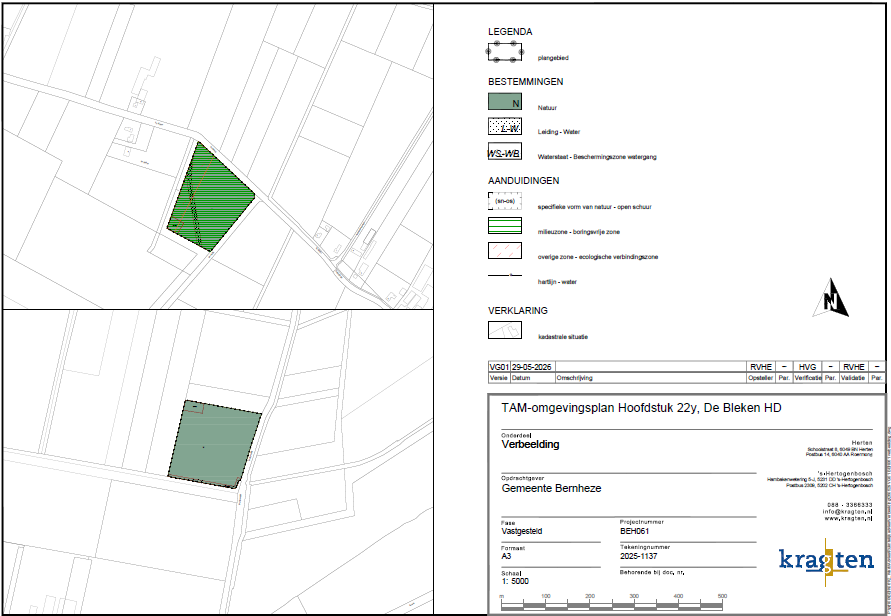Click the (sn-os) open schuur symbol
Image resolution: width=891 pixels, height=616 pixels.
[505, 201]
